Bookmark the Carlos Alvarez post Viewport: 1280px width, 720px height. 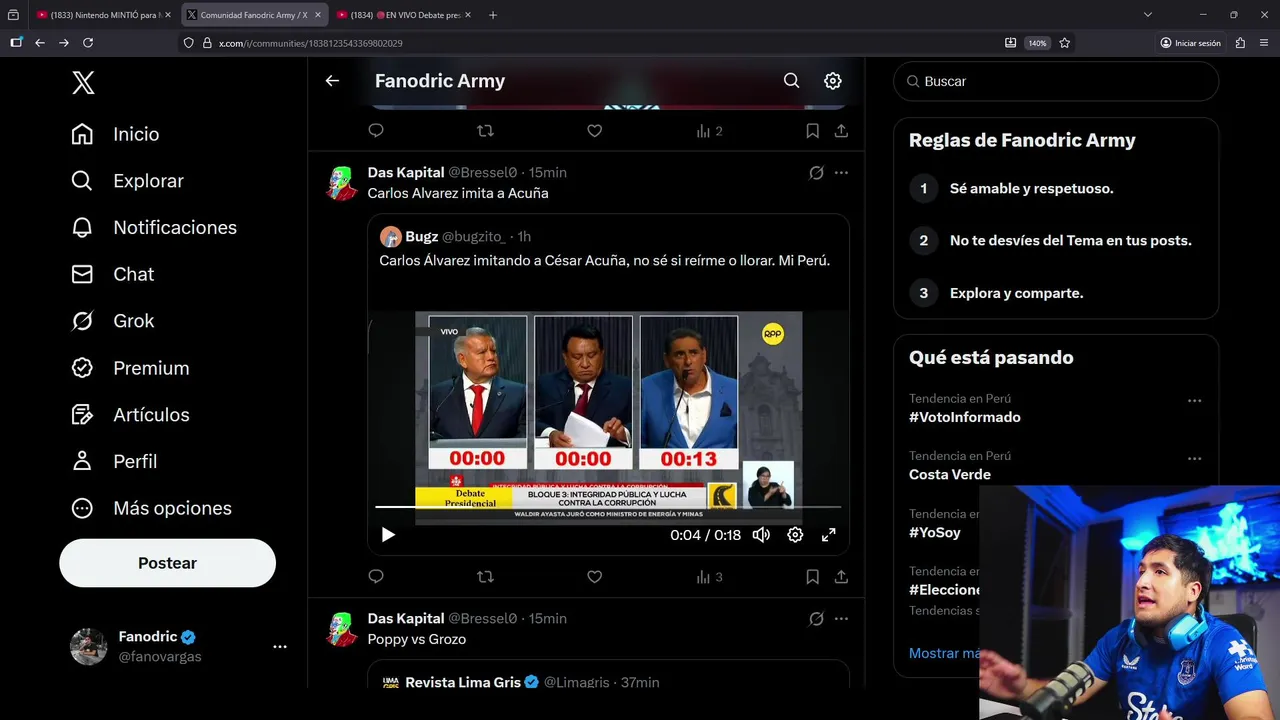click(813, 577)
